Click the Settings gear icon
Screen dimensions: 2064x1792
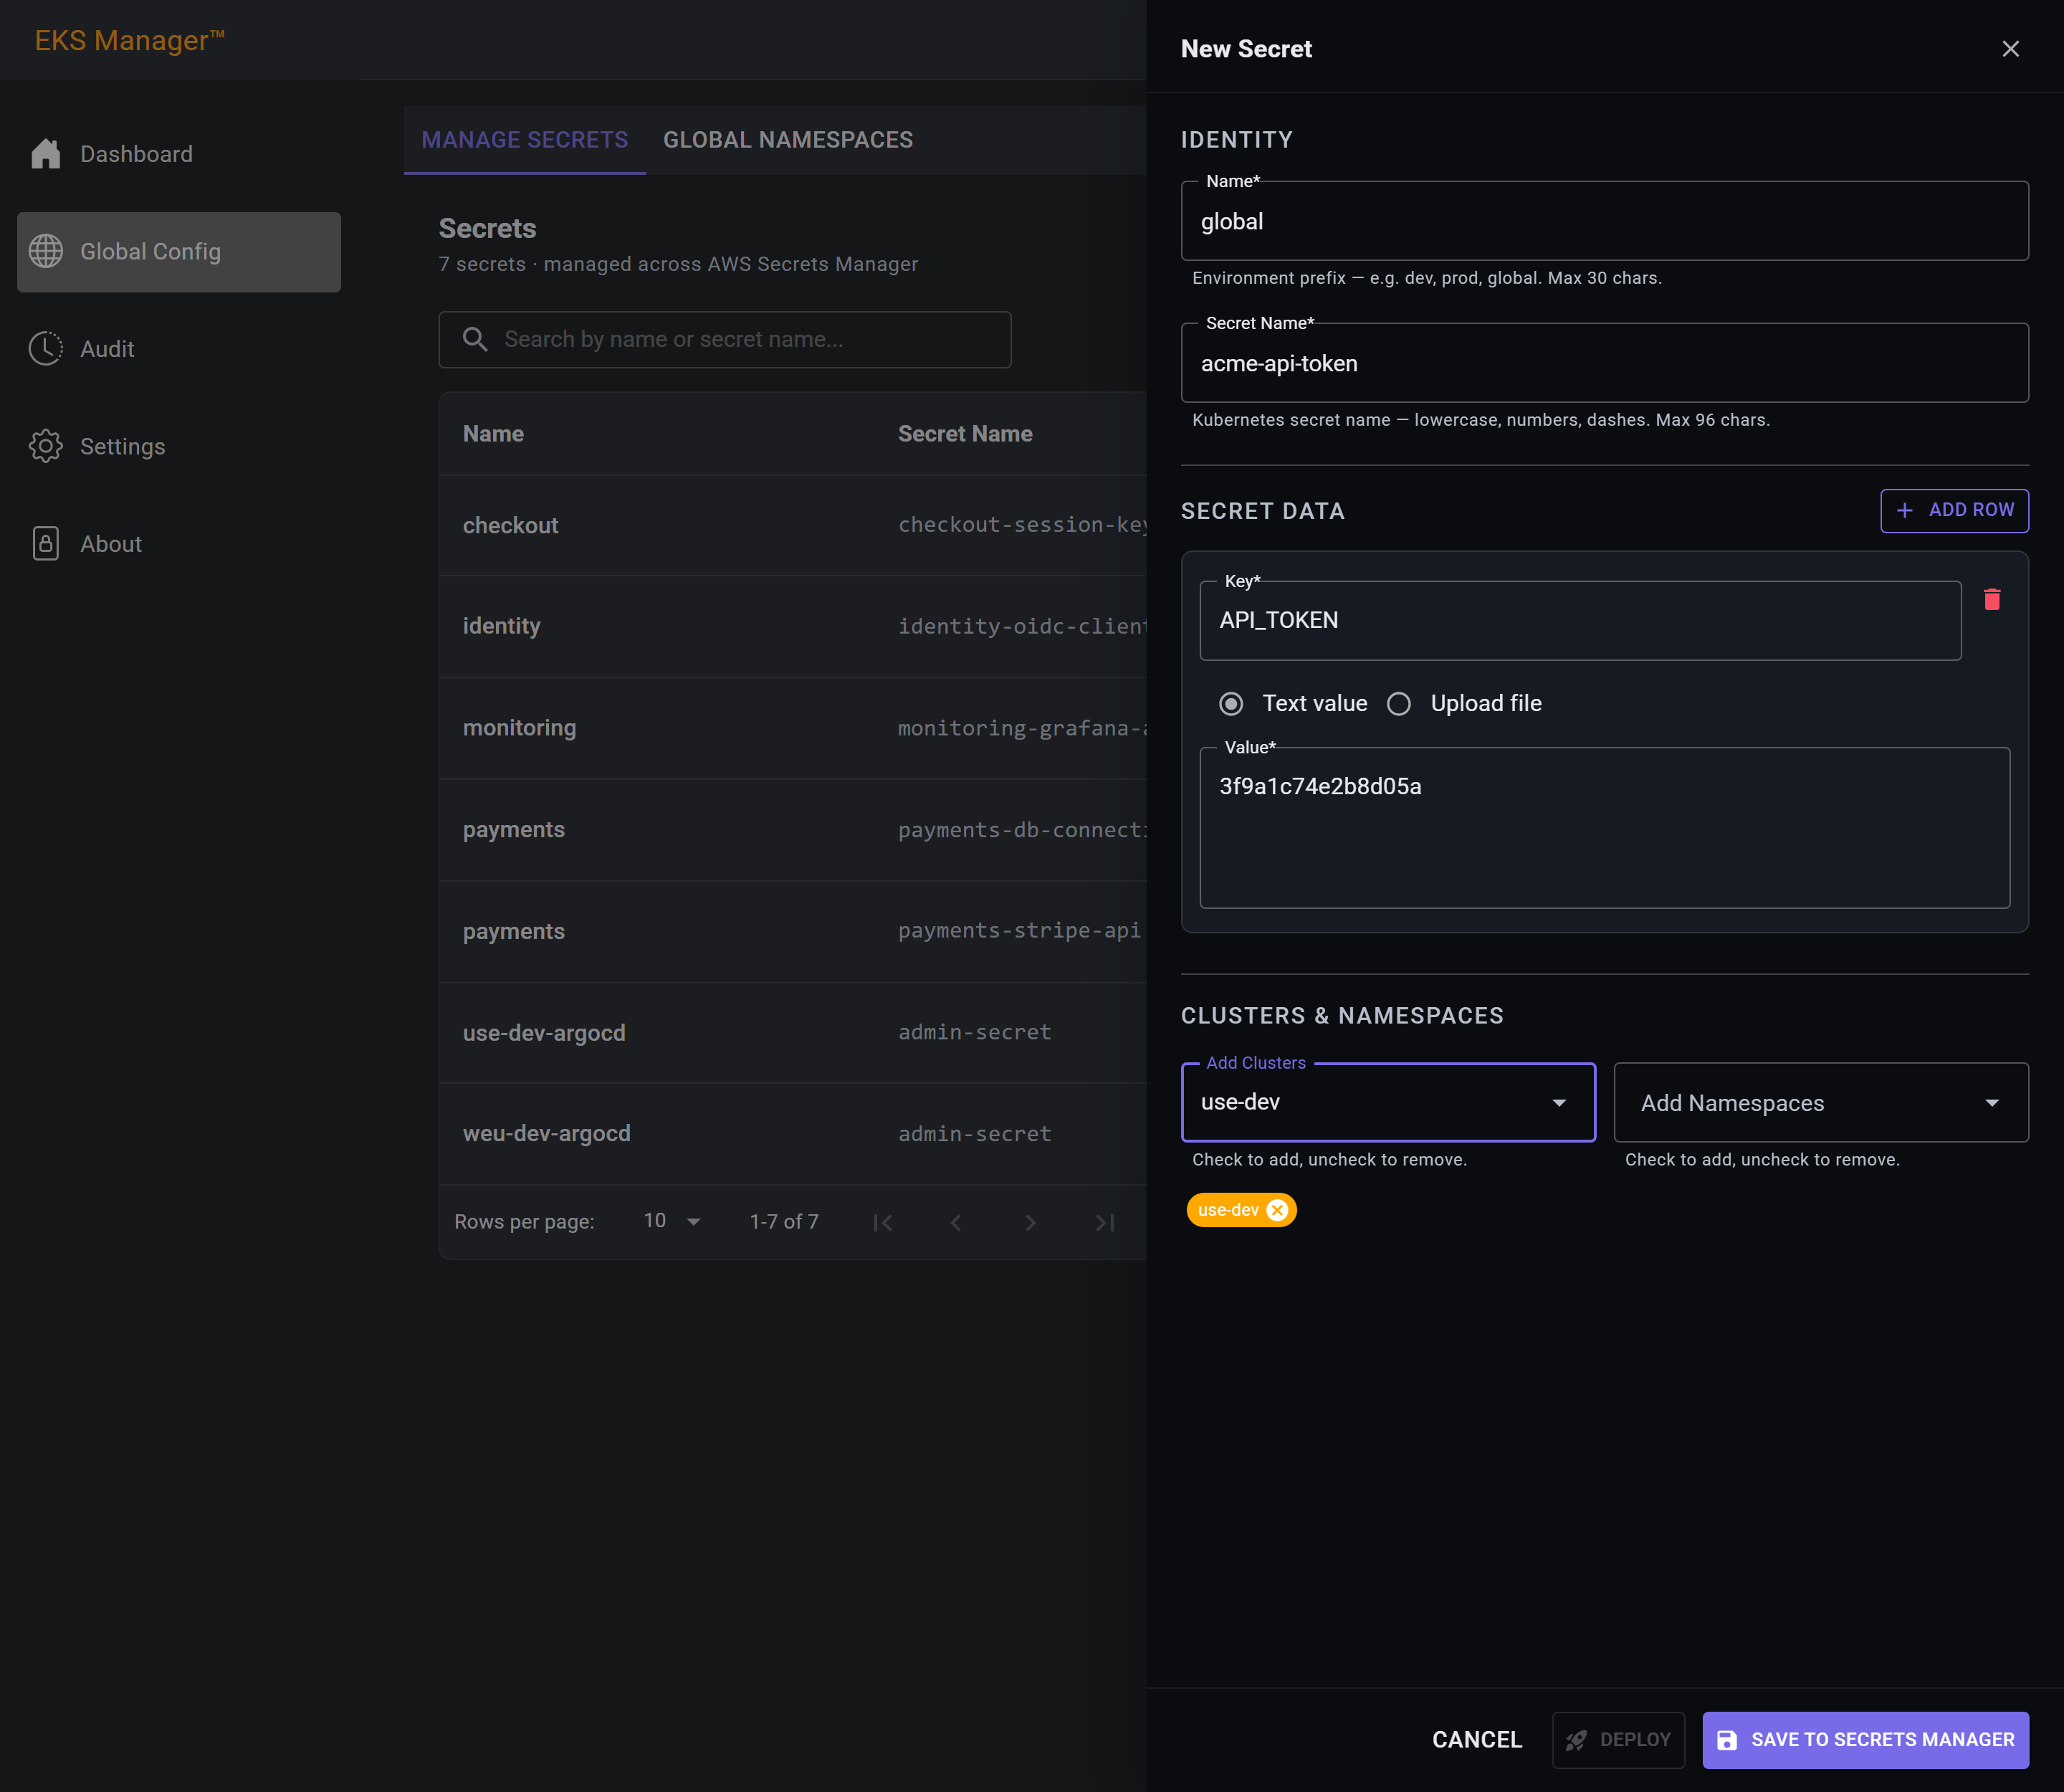(46, 446)
